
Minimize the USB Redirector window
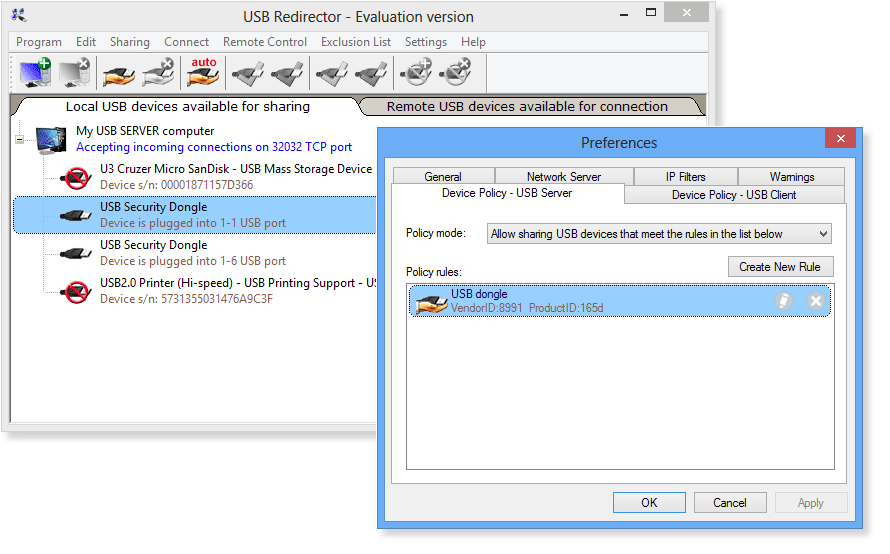pos(624,13)
